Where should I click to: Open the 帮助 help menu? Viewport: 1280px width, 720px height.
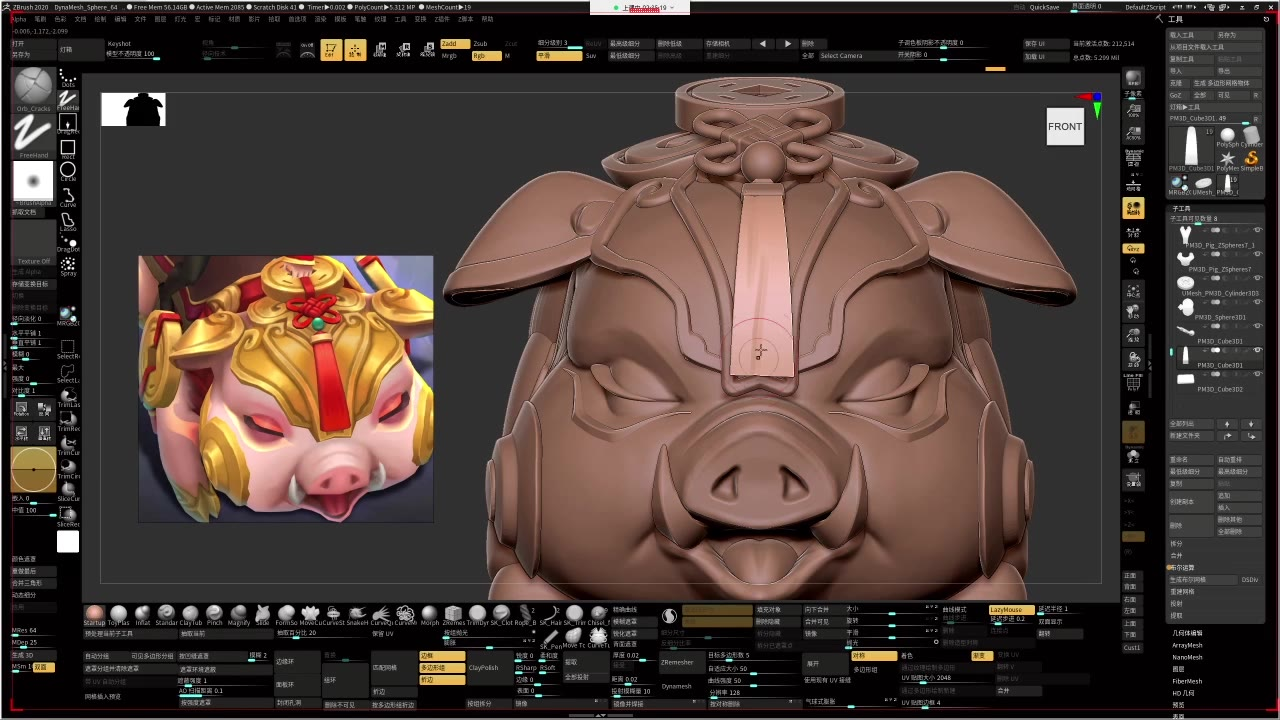[x=487, y=19]
